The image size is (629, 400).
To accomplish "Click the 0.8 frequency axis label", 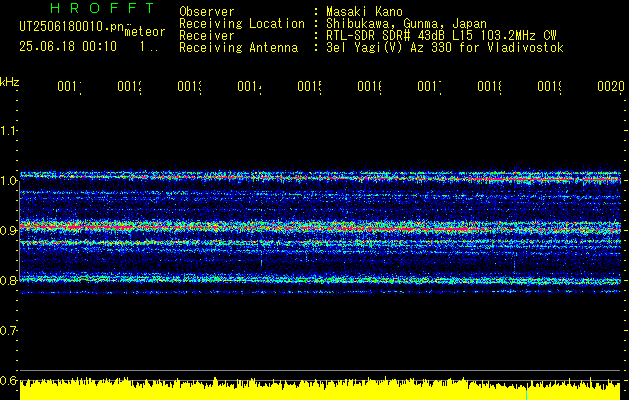I will [x=9, y=280].
